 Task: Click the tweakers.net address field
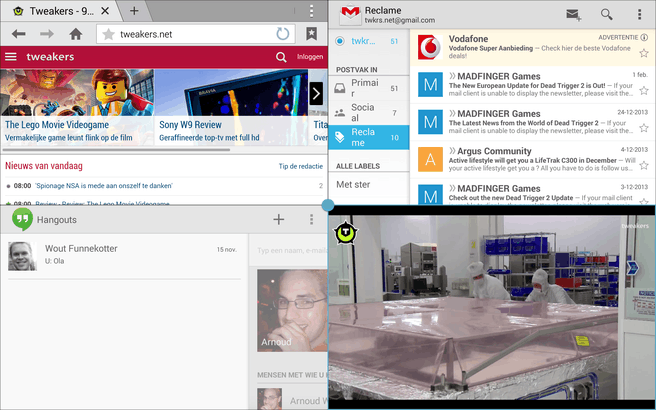[196, 34]
